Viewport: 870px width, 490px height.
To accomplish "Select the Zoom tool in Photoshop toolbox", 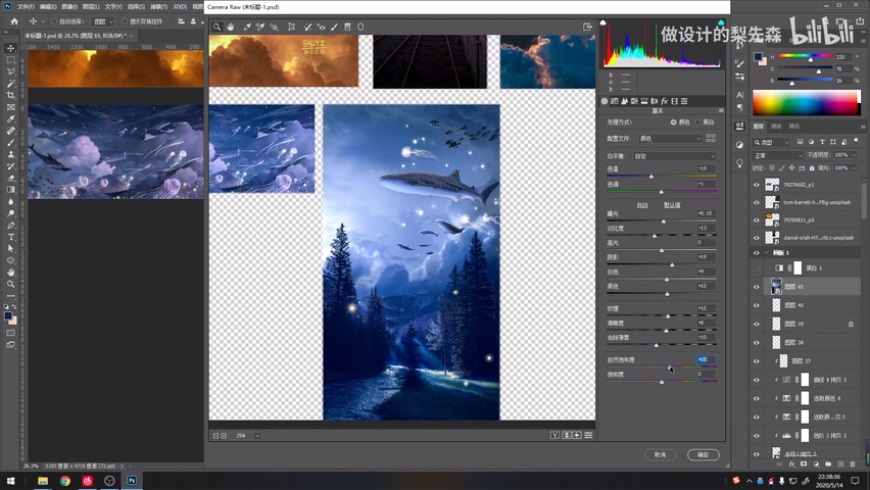I will click(11, 284).
